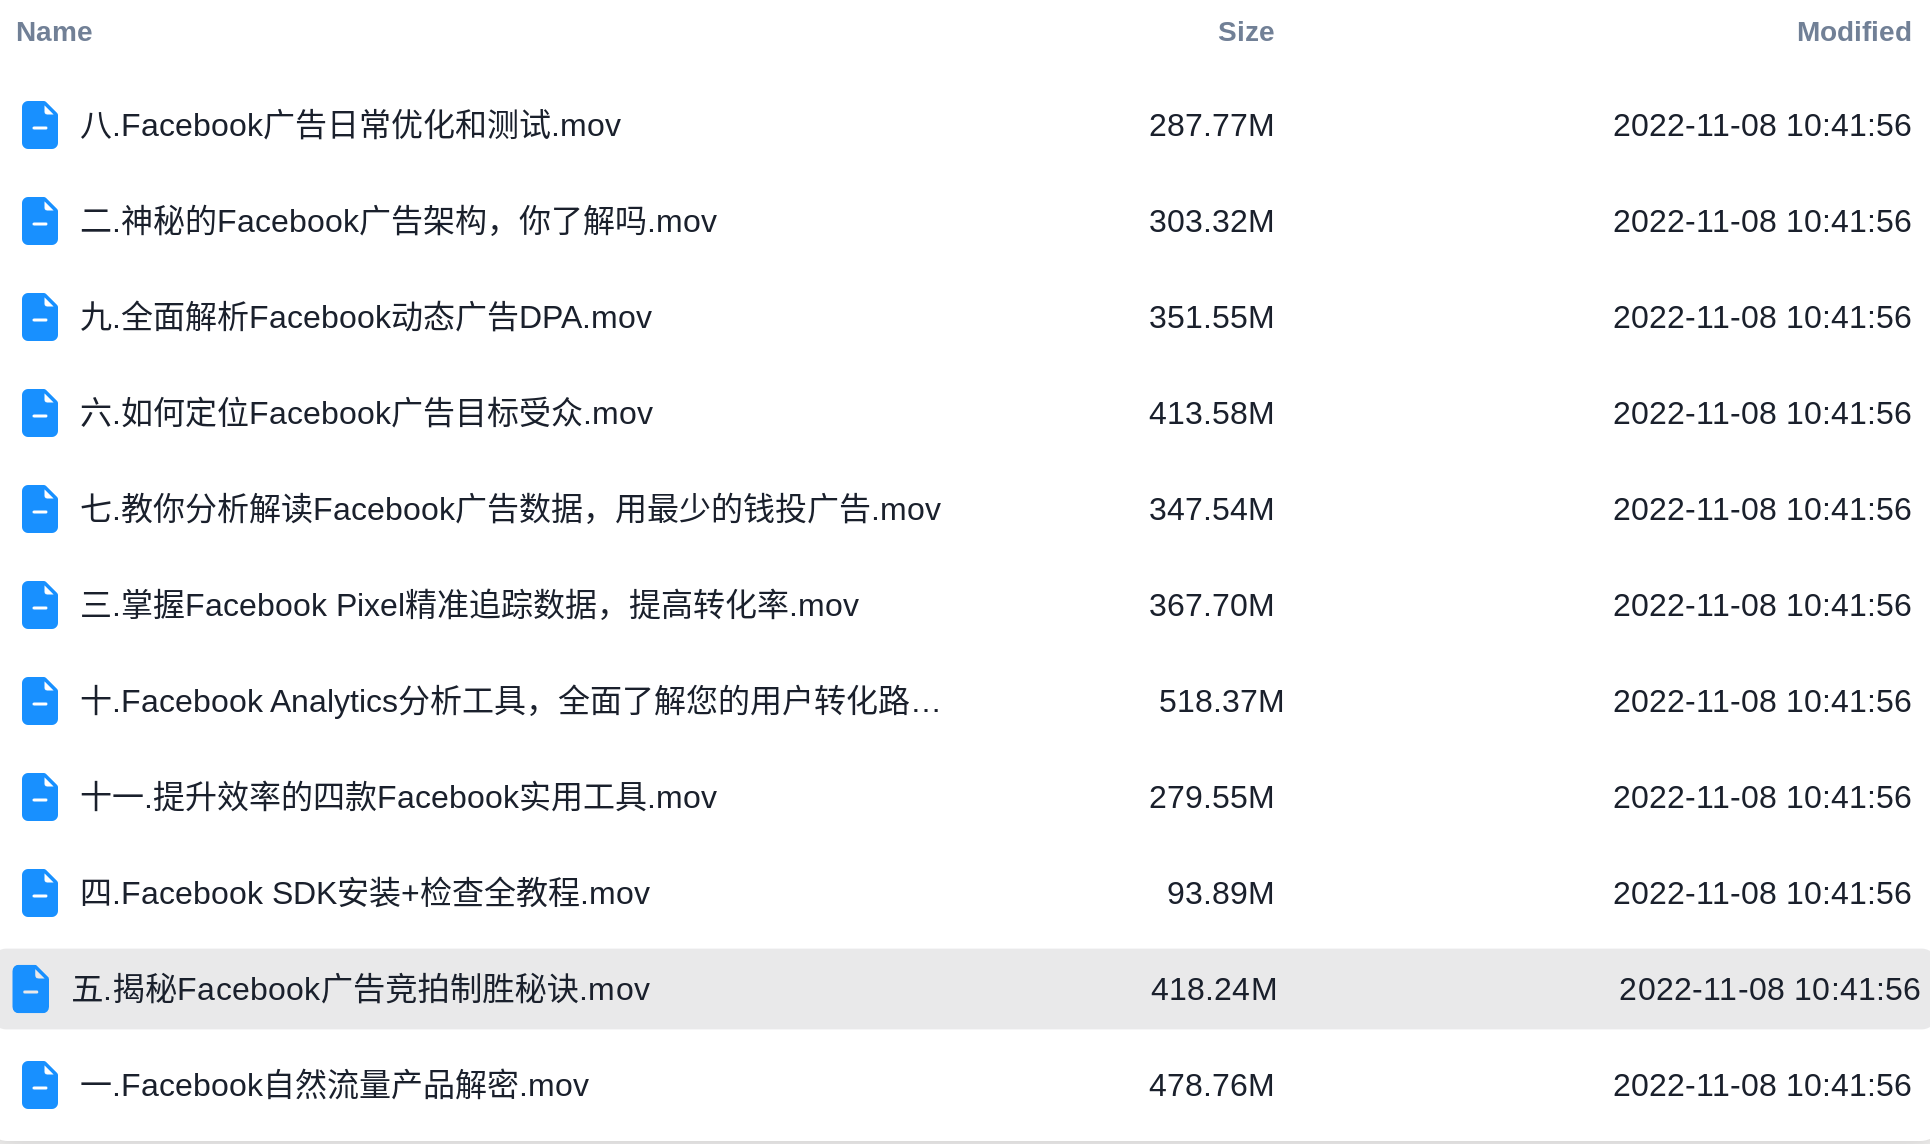1930x1144 pixels.
Task: Click the file icon for 七.教你分析解读Facebook广告数据
Action: [40, 509]
